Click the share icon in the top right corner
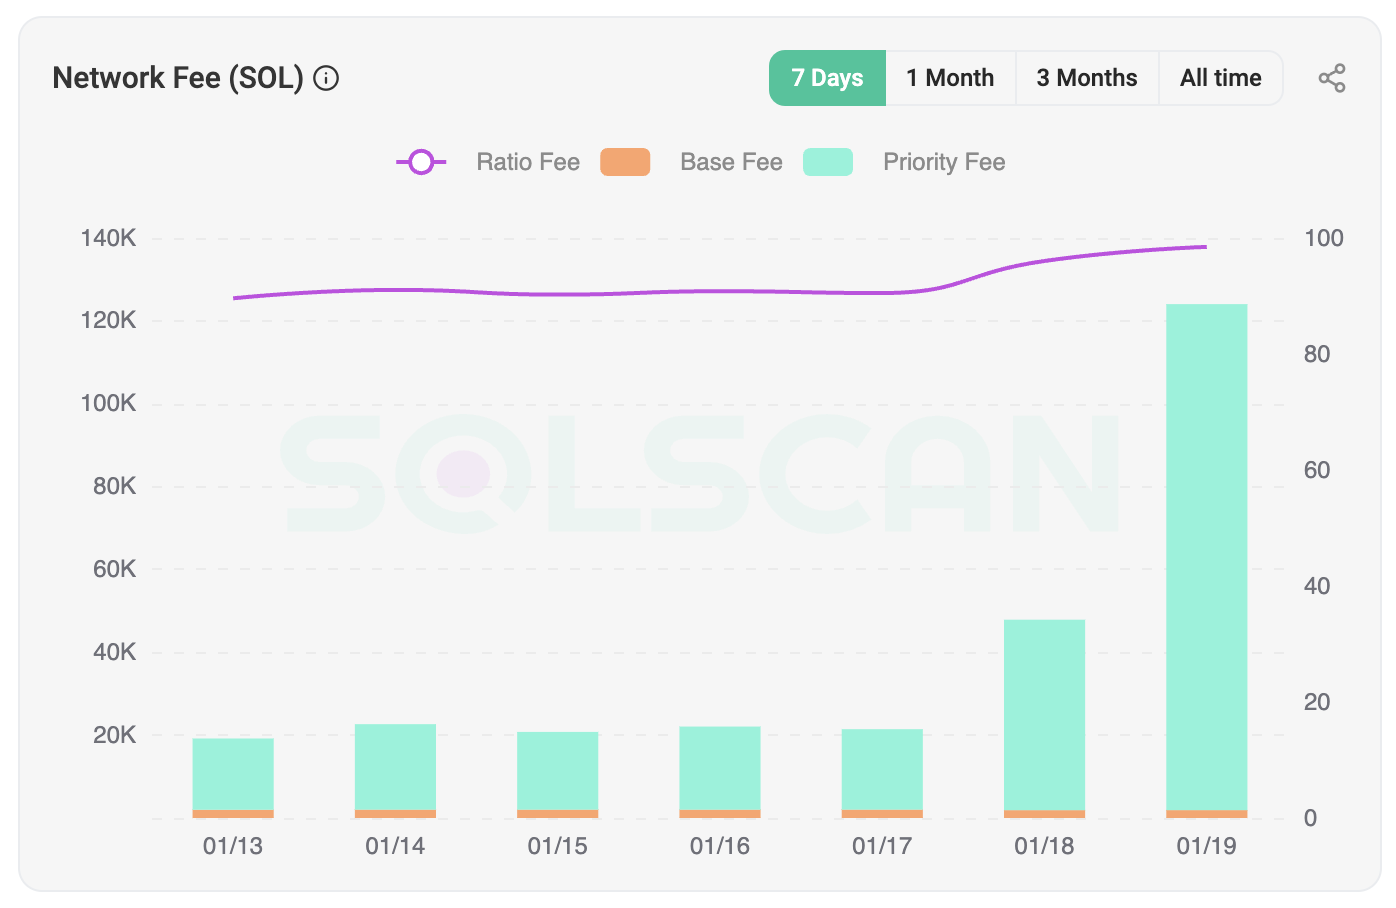 pos(1332,78)
